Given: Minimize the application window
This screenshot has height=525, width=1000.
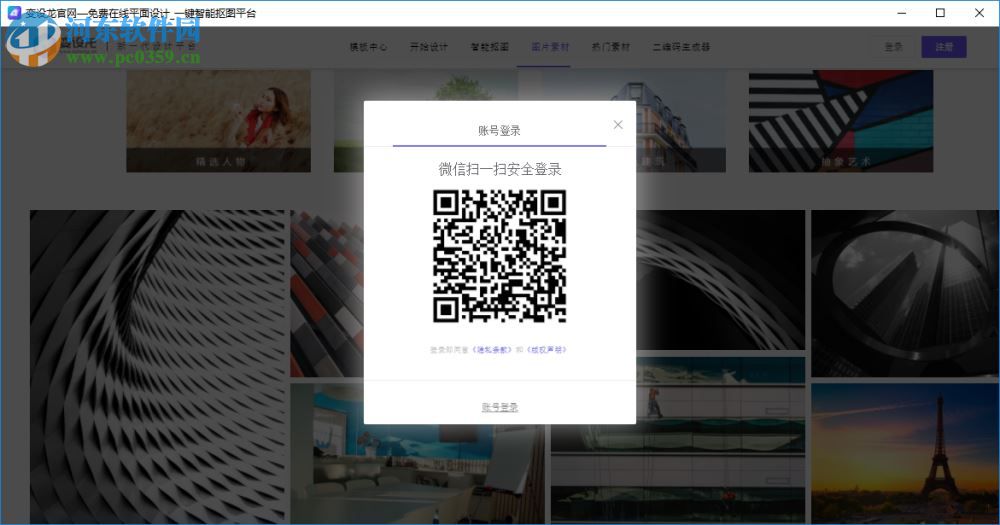Looking at the screenshot, I should pos(902,13).
